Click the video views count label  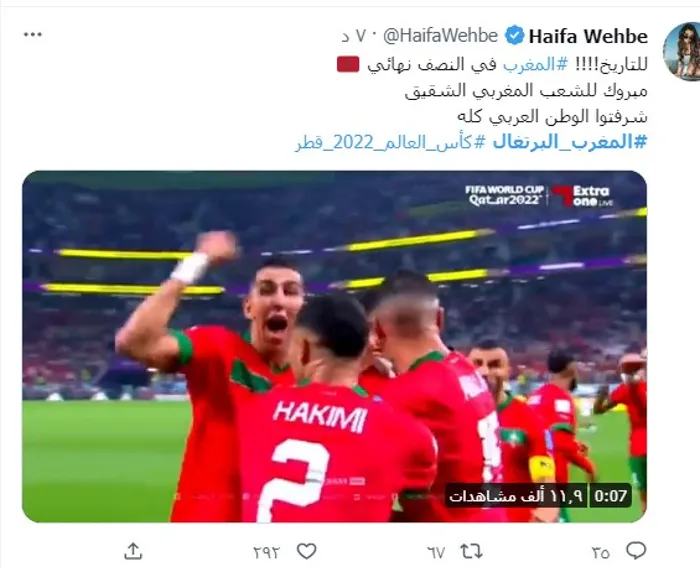point(517,496)
